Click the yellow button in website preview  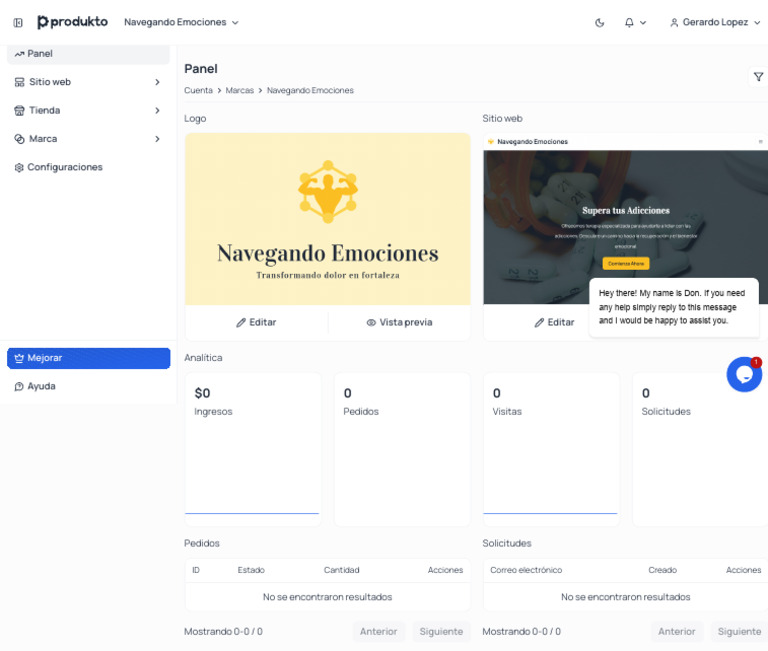[626, 264]
